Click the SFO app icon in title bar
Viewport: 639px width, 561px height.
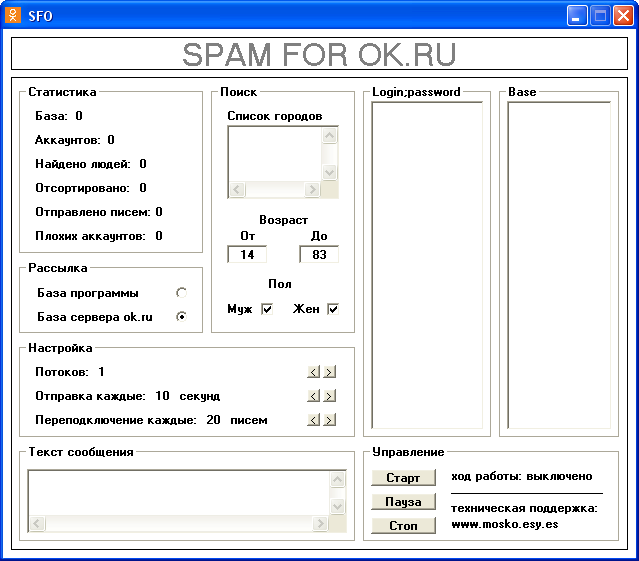13,15
